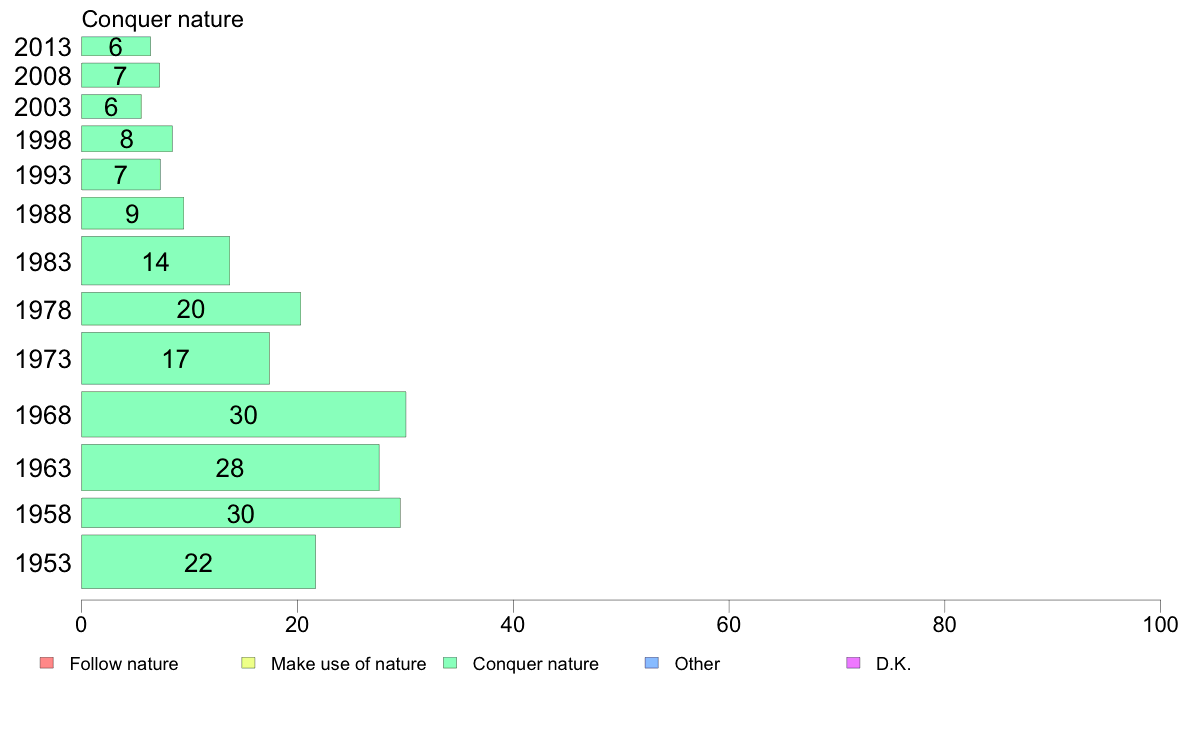Click the 1973 bar labeled 17
1188x736 pixels.
coord(175,359)
